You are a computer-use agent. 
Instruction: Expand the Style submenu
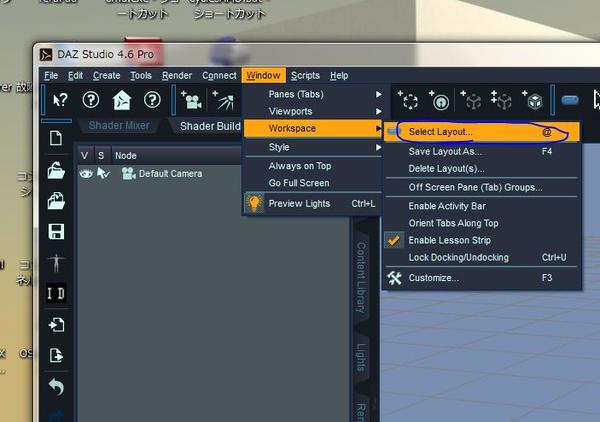313,147
